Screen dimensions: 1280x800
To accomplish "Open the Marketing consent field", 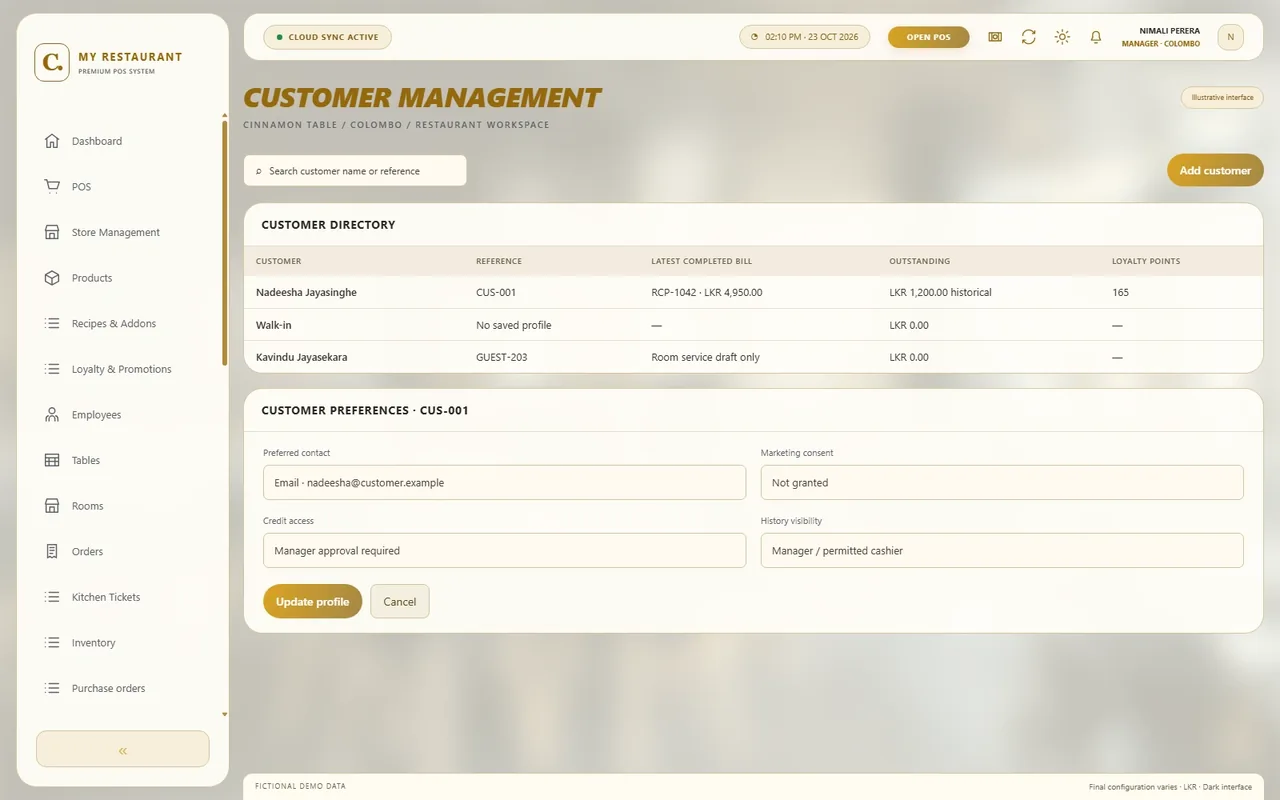I will click(x=1002, y=482).
